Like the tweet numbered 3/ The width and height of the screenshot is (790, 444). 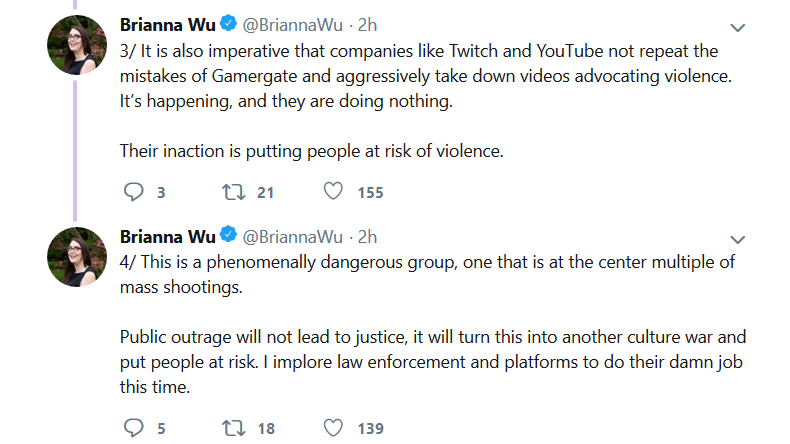333,192
